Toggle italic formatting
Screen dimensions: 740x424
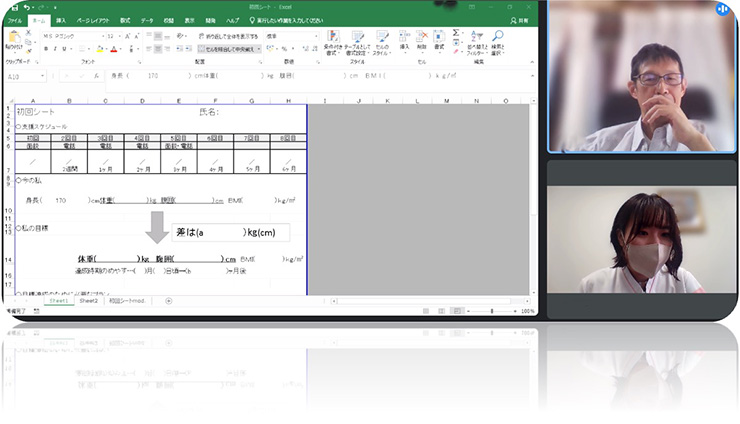click(x=53, y=48)
